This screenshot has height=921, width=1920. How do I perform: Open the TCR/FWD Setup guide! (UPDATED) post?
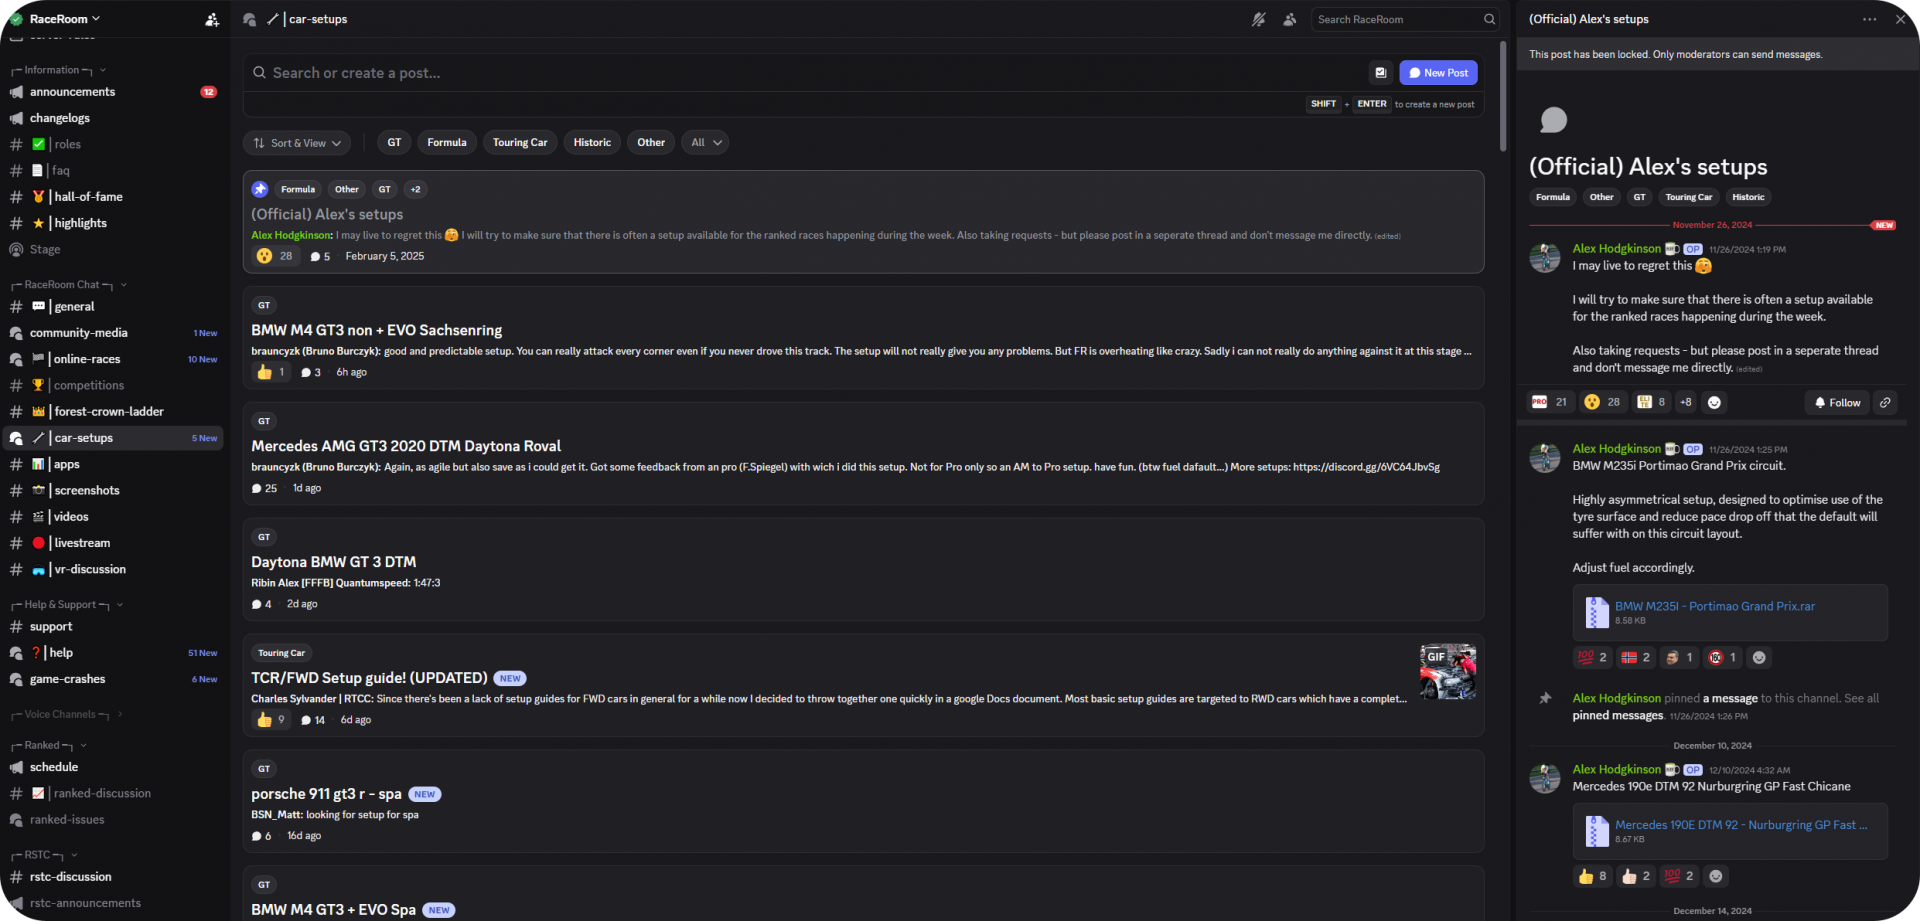[x=863, y=686]
